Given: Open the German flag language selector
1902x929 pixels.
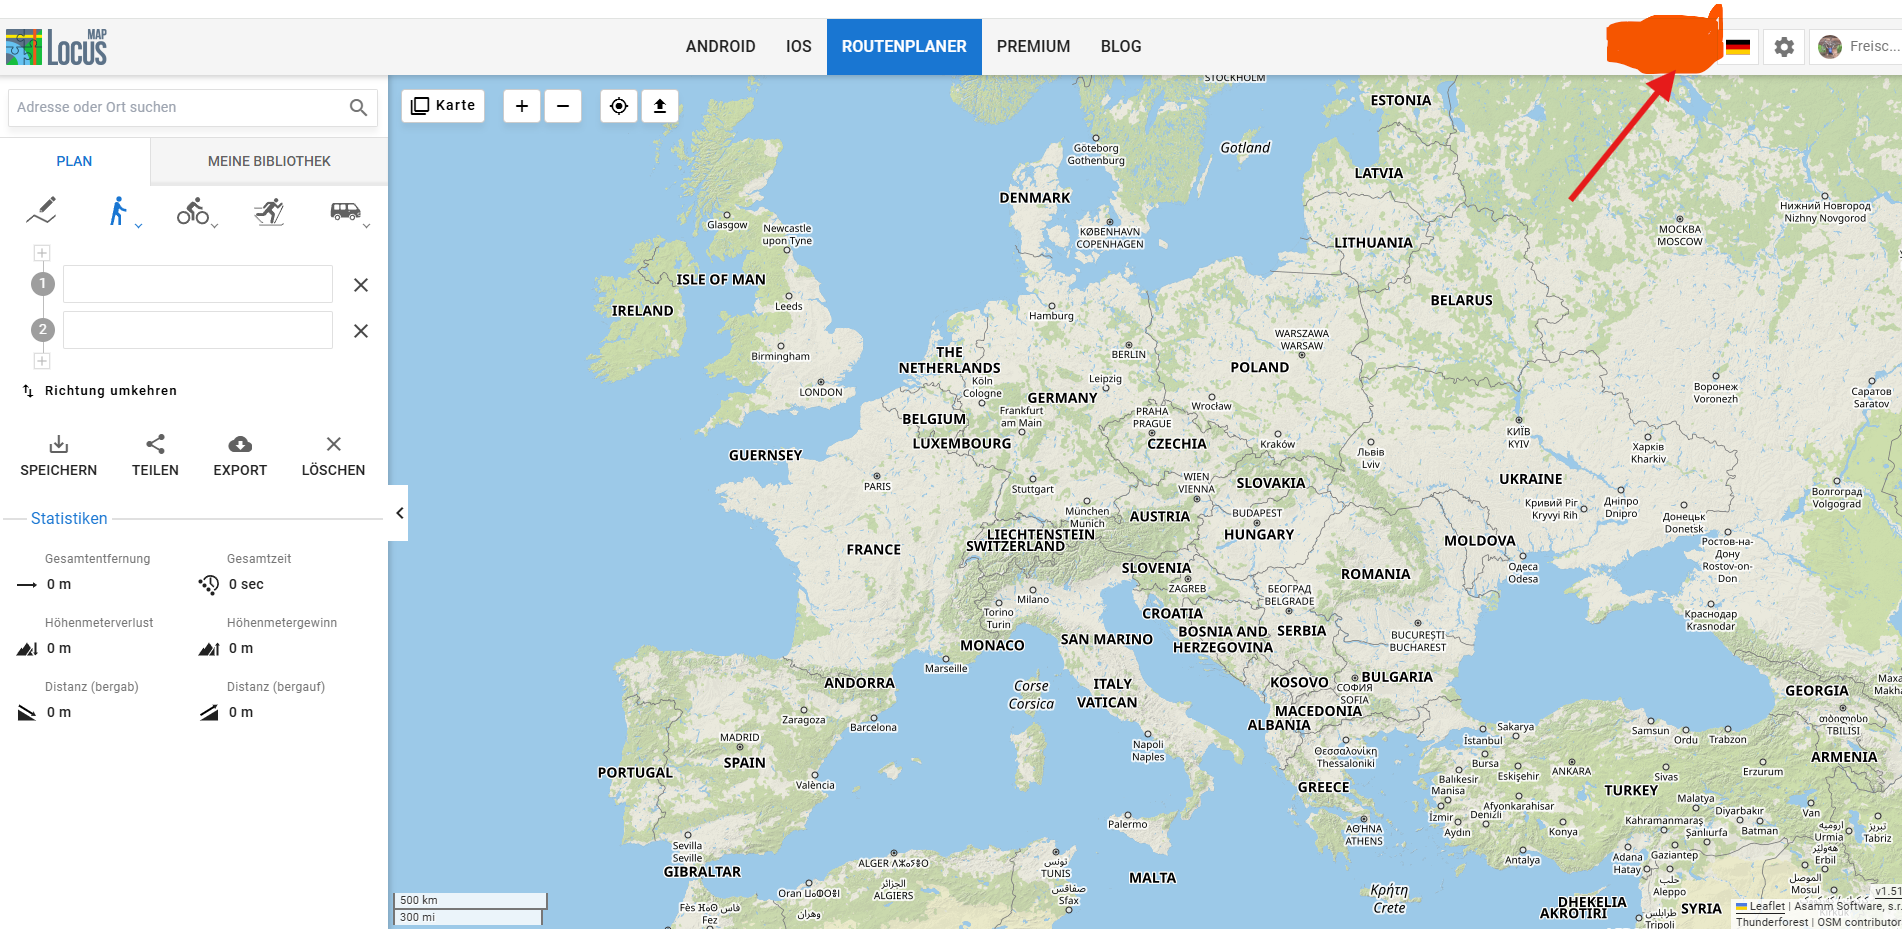Looking at the screenshot, I should click(x=1738, y=47).
